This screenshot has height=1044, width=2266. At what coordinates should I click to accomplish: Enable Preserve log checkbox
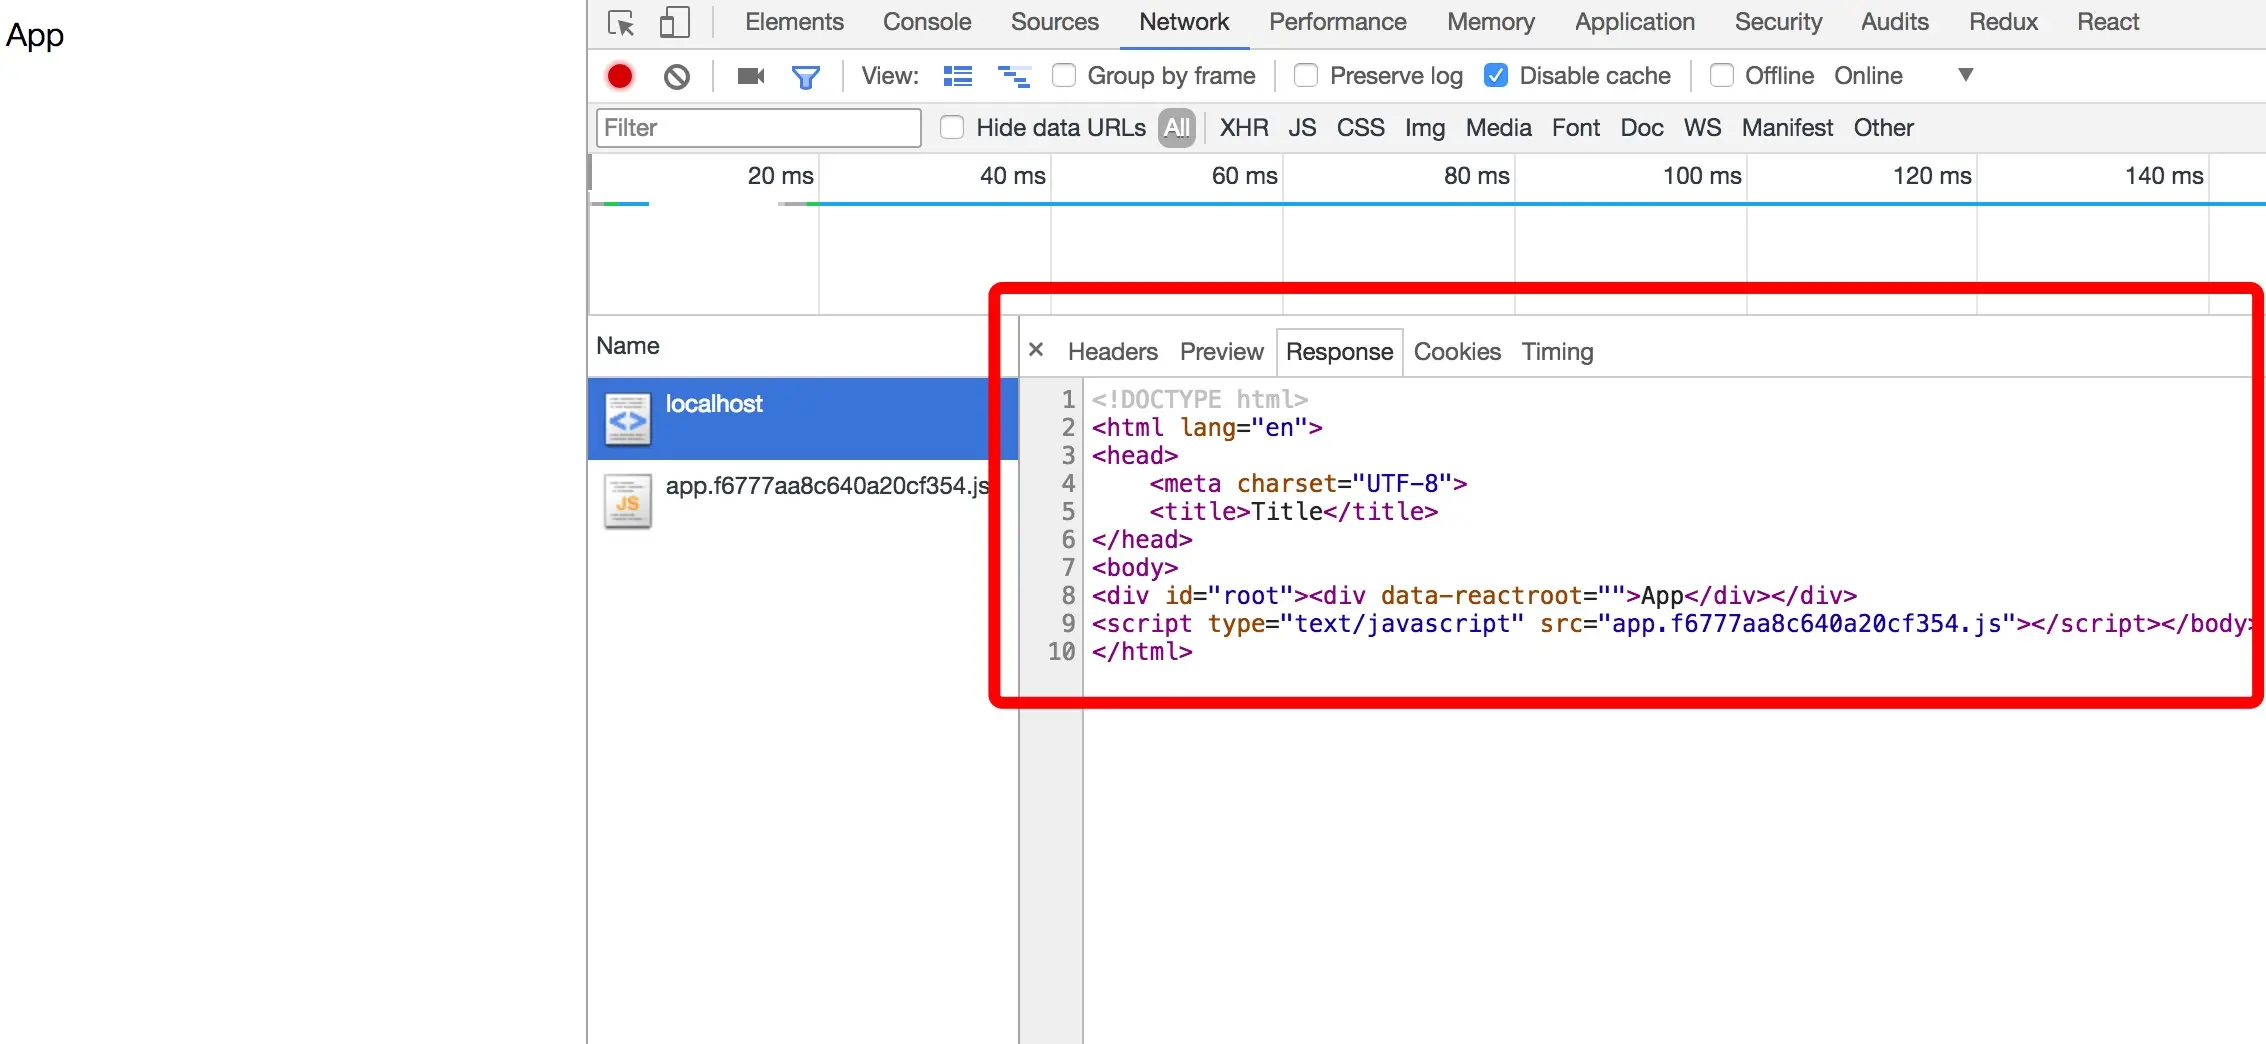(1306, 75)
